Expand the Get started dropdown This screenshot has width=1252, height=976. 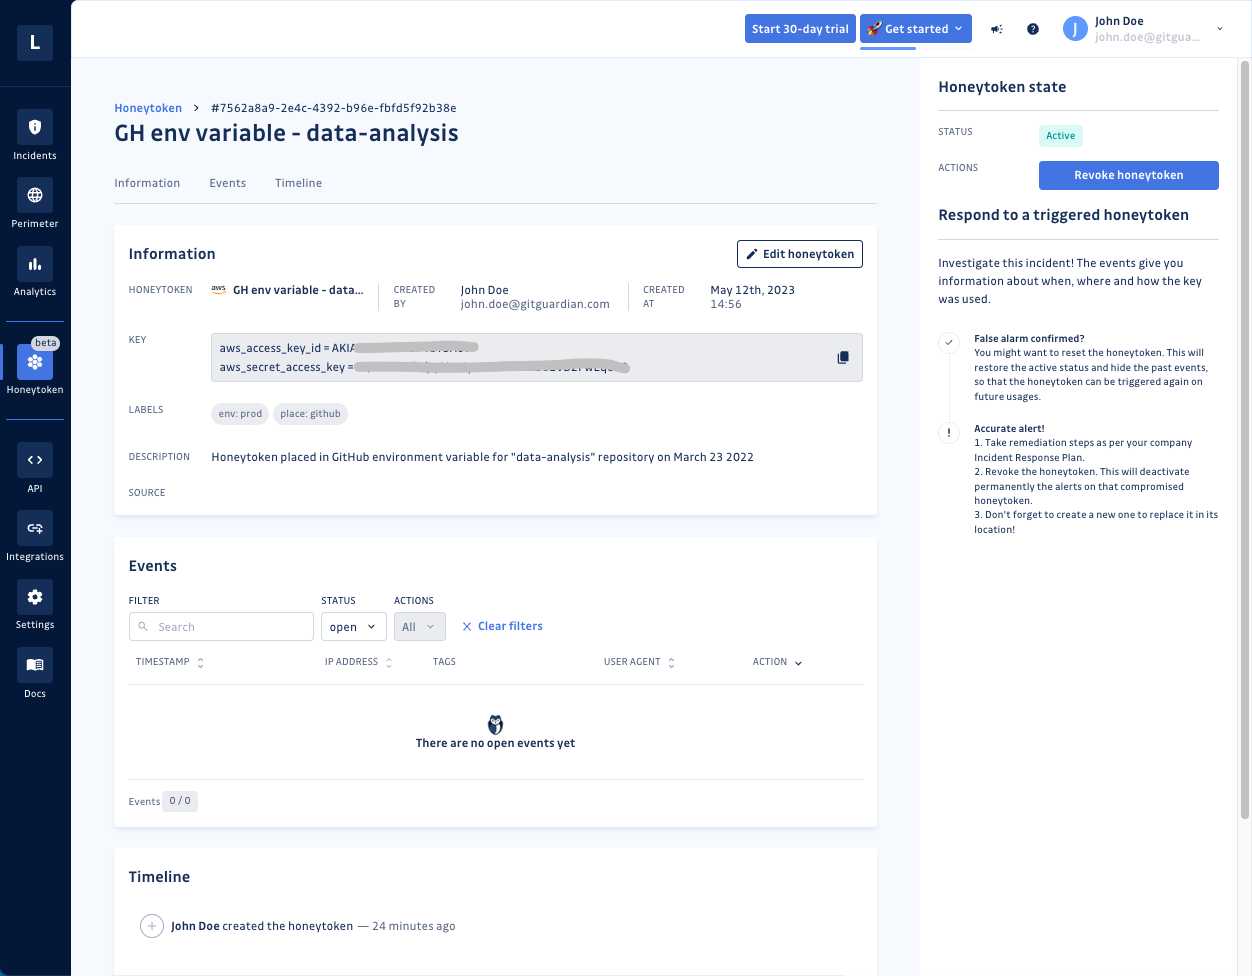point(914,28)
